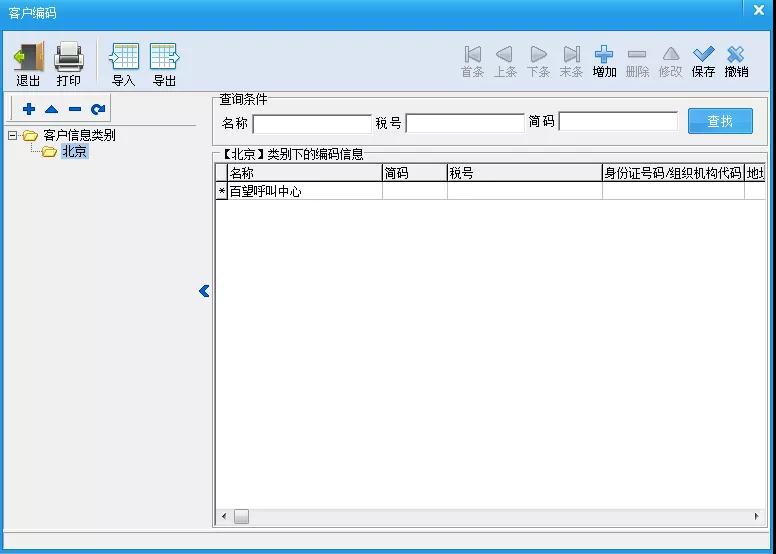This screenshot has width=776, height=554.
Task: Click the 税号 column header
Action: tap(525, 173)
